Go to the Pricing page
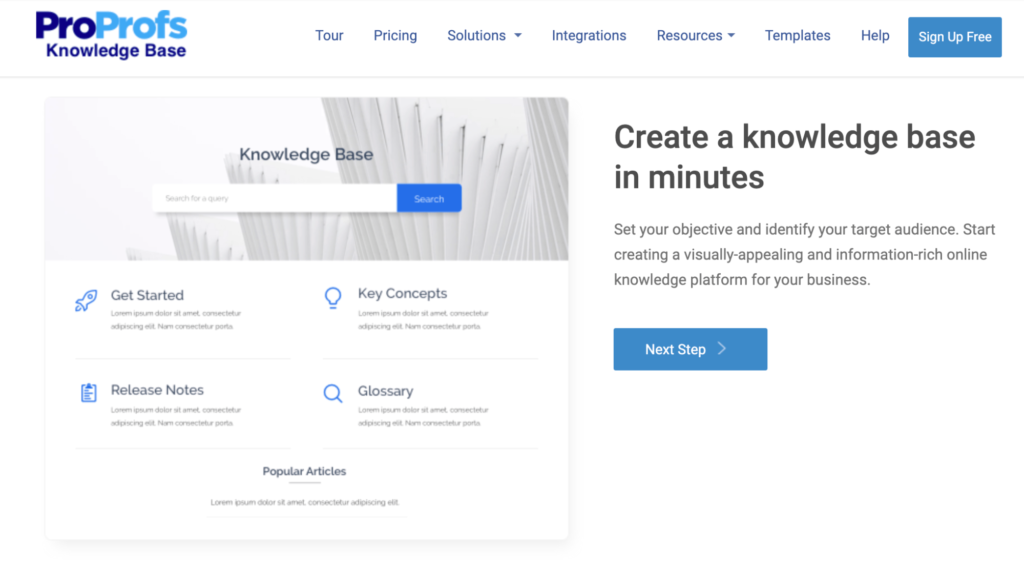The image size is (1024, 570). point(395,36)
